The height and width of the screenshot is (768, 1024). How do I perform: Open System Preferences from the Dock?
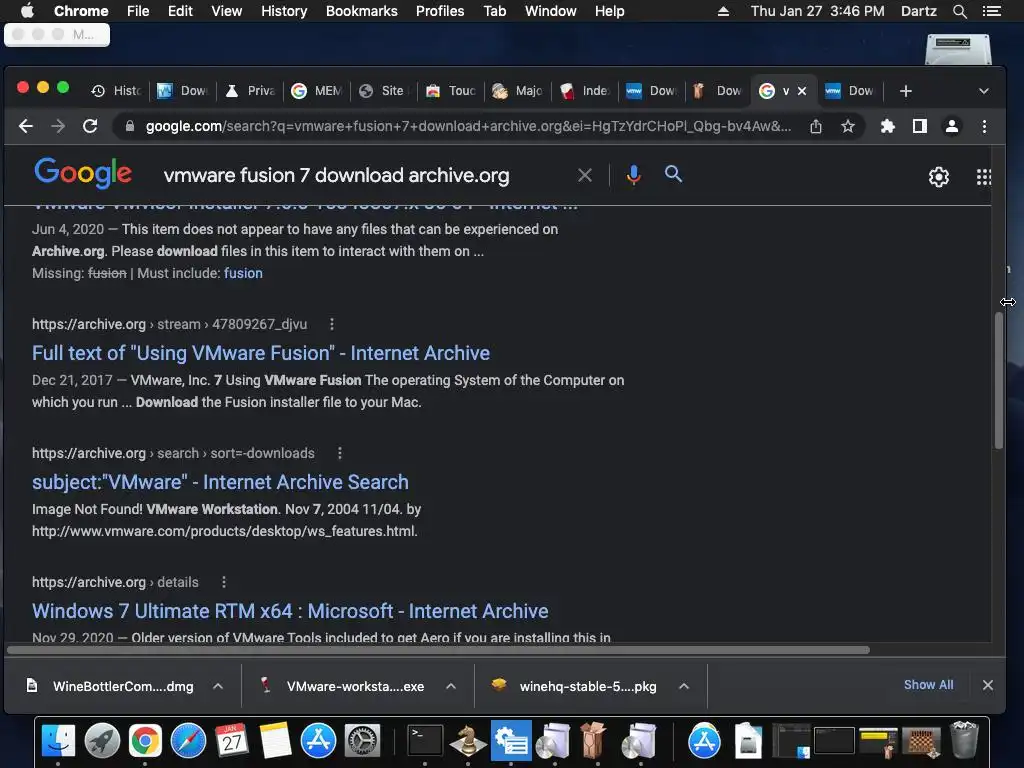[x=362, y=741]
